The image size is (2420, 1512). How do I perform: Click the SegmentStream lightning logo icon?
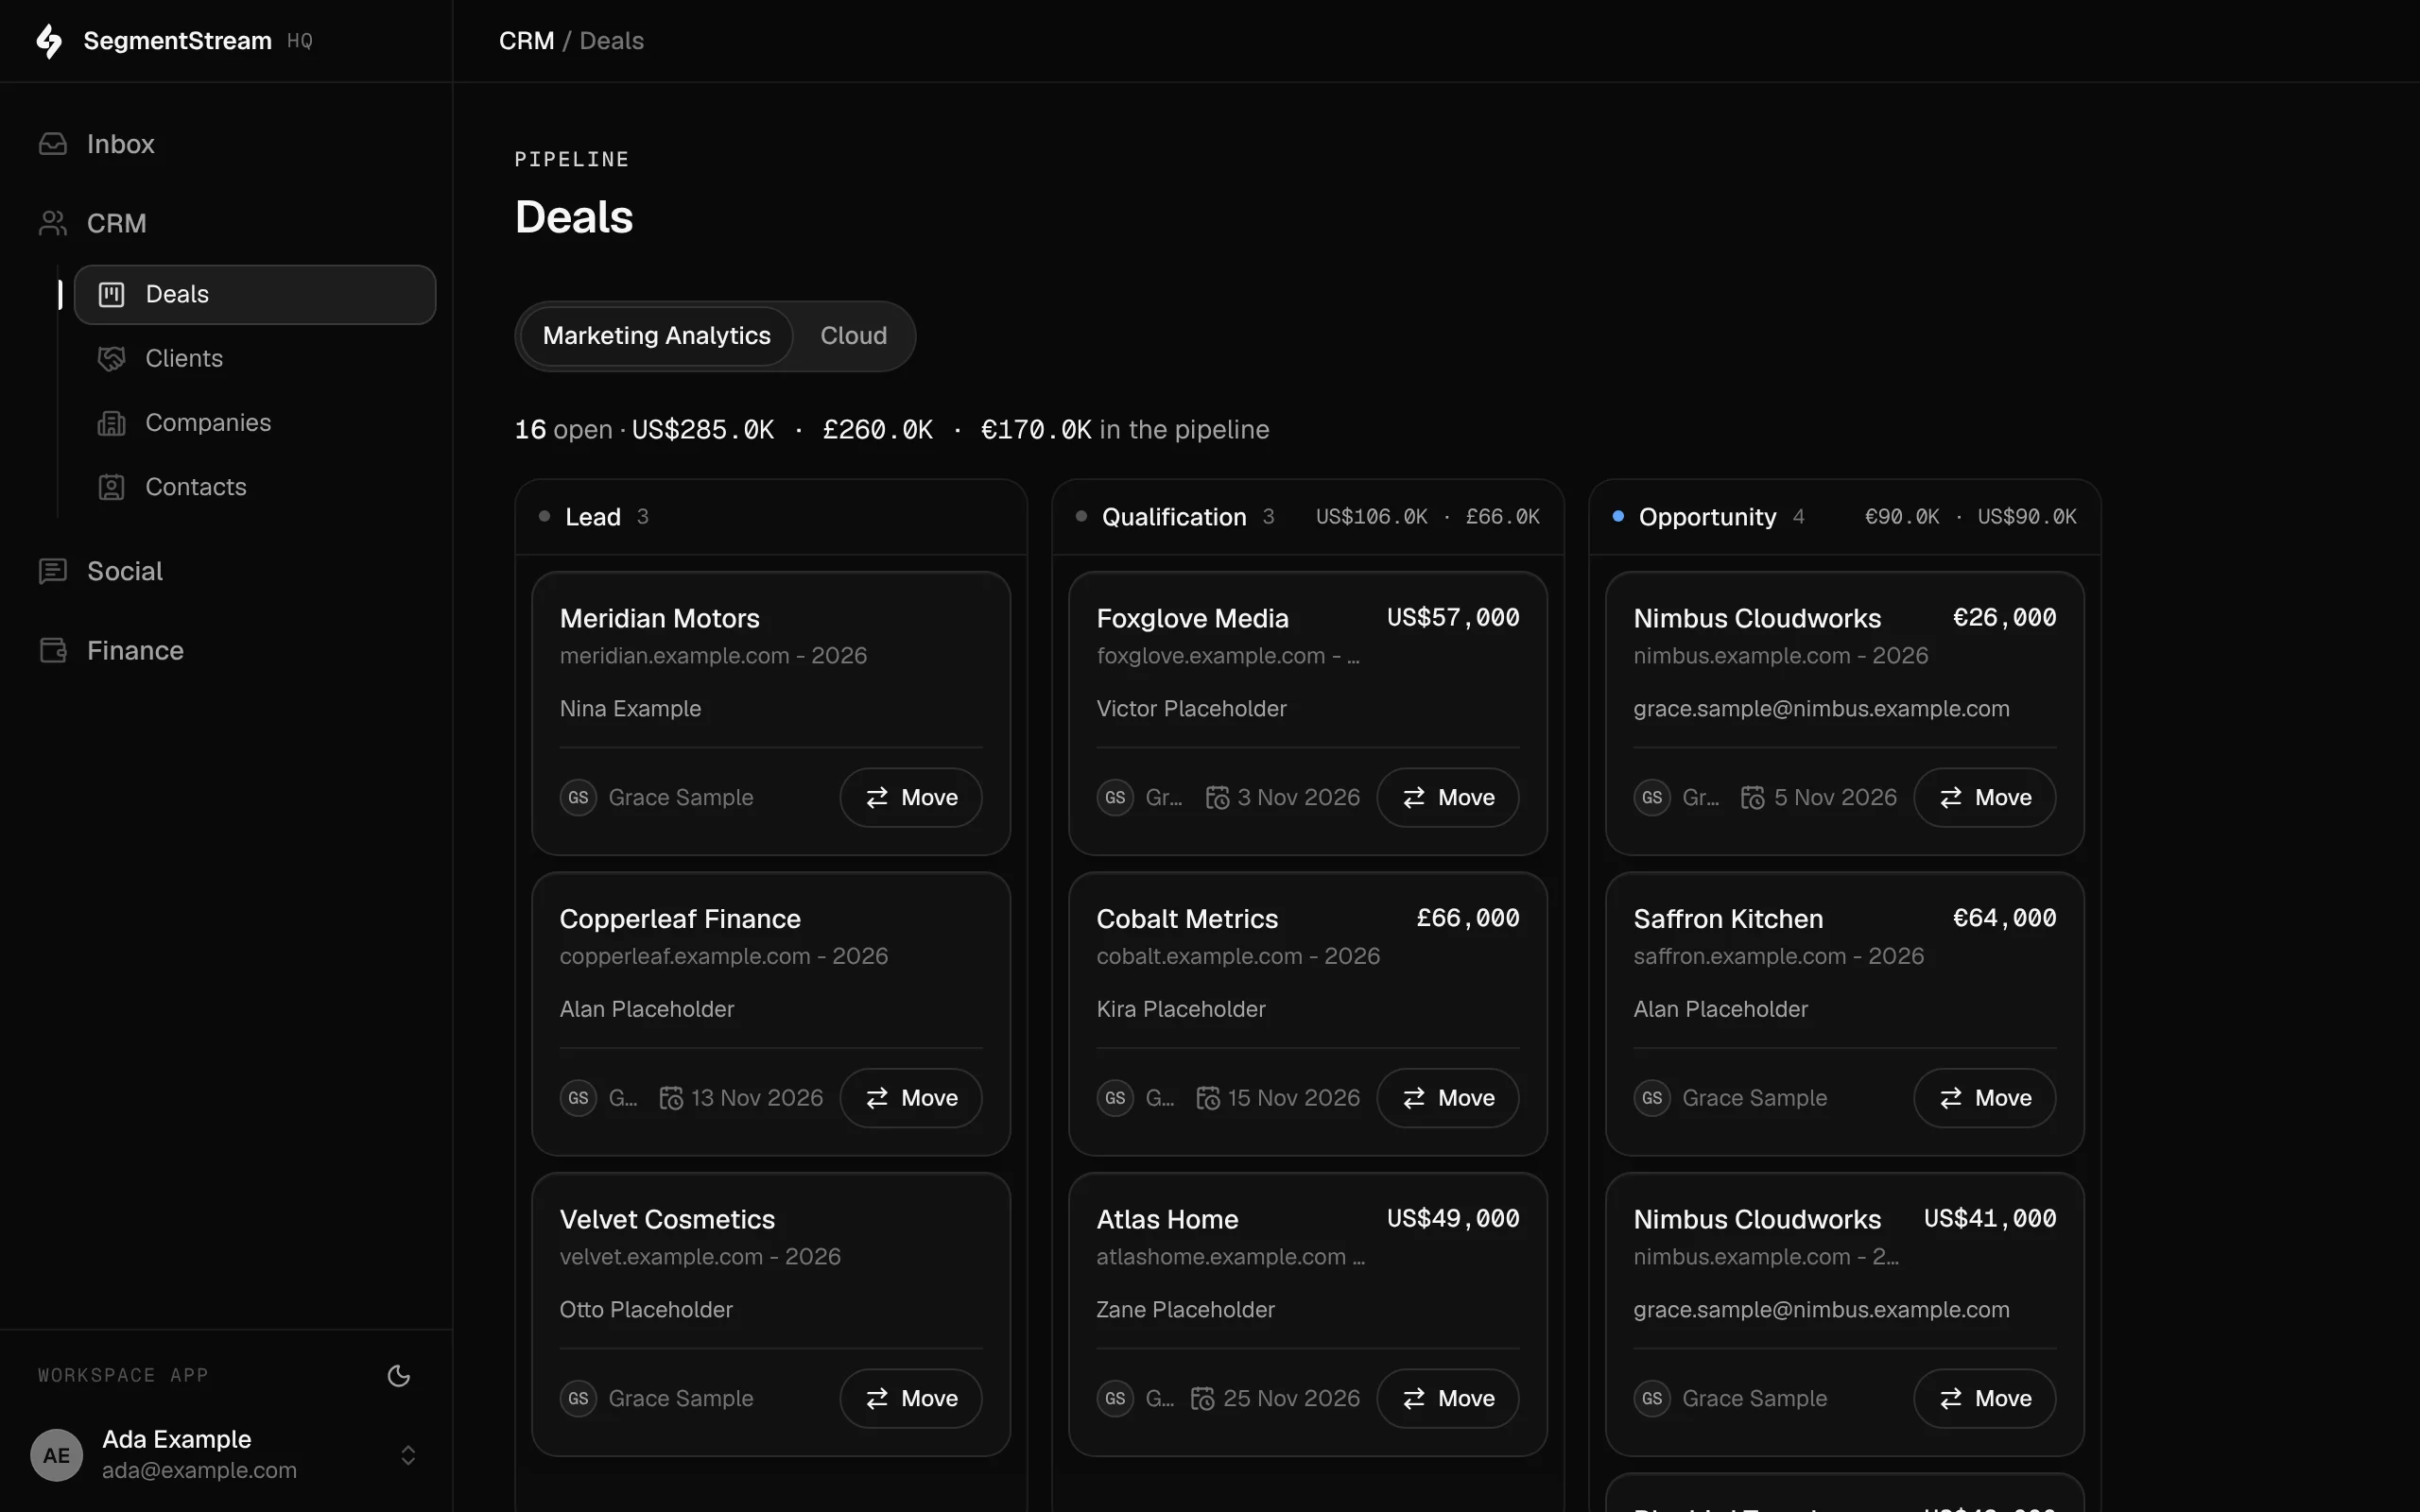click(x=49, y=41)
